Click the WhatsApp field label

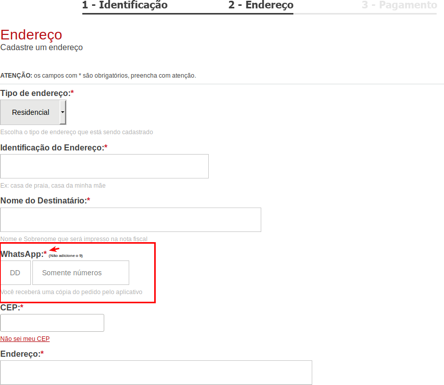[23, 254]
